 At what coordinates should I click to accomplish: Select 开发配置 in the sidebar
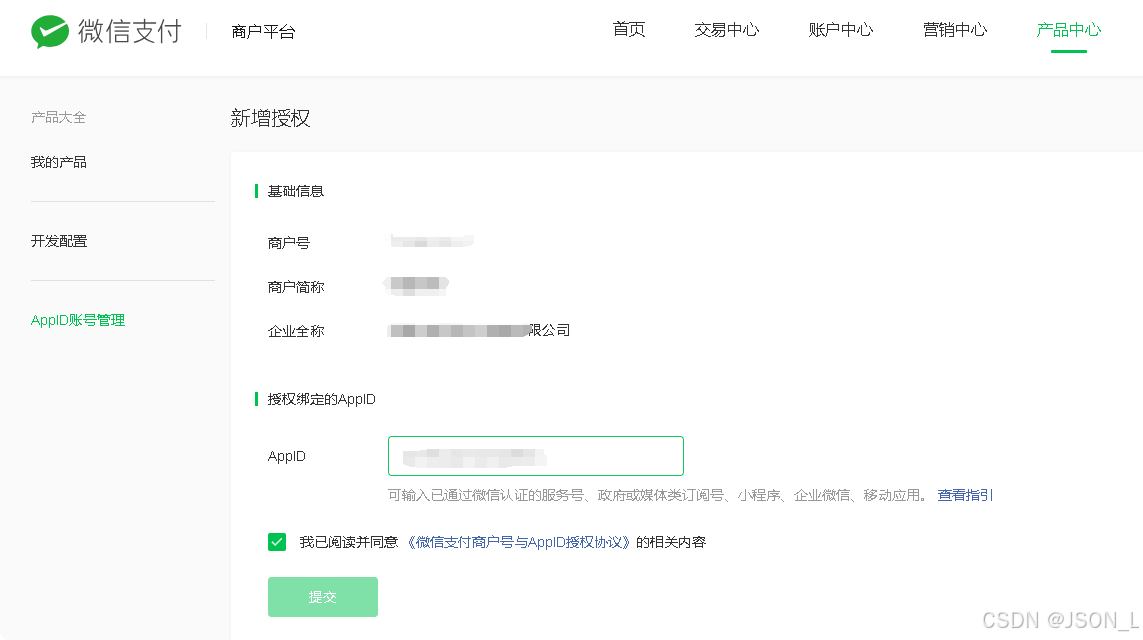pos(58,241)
